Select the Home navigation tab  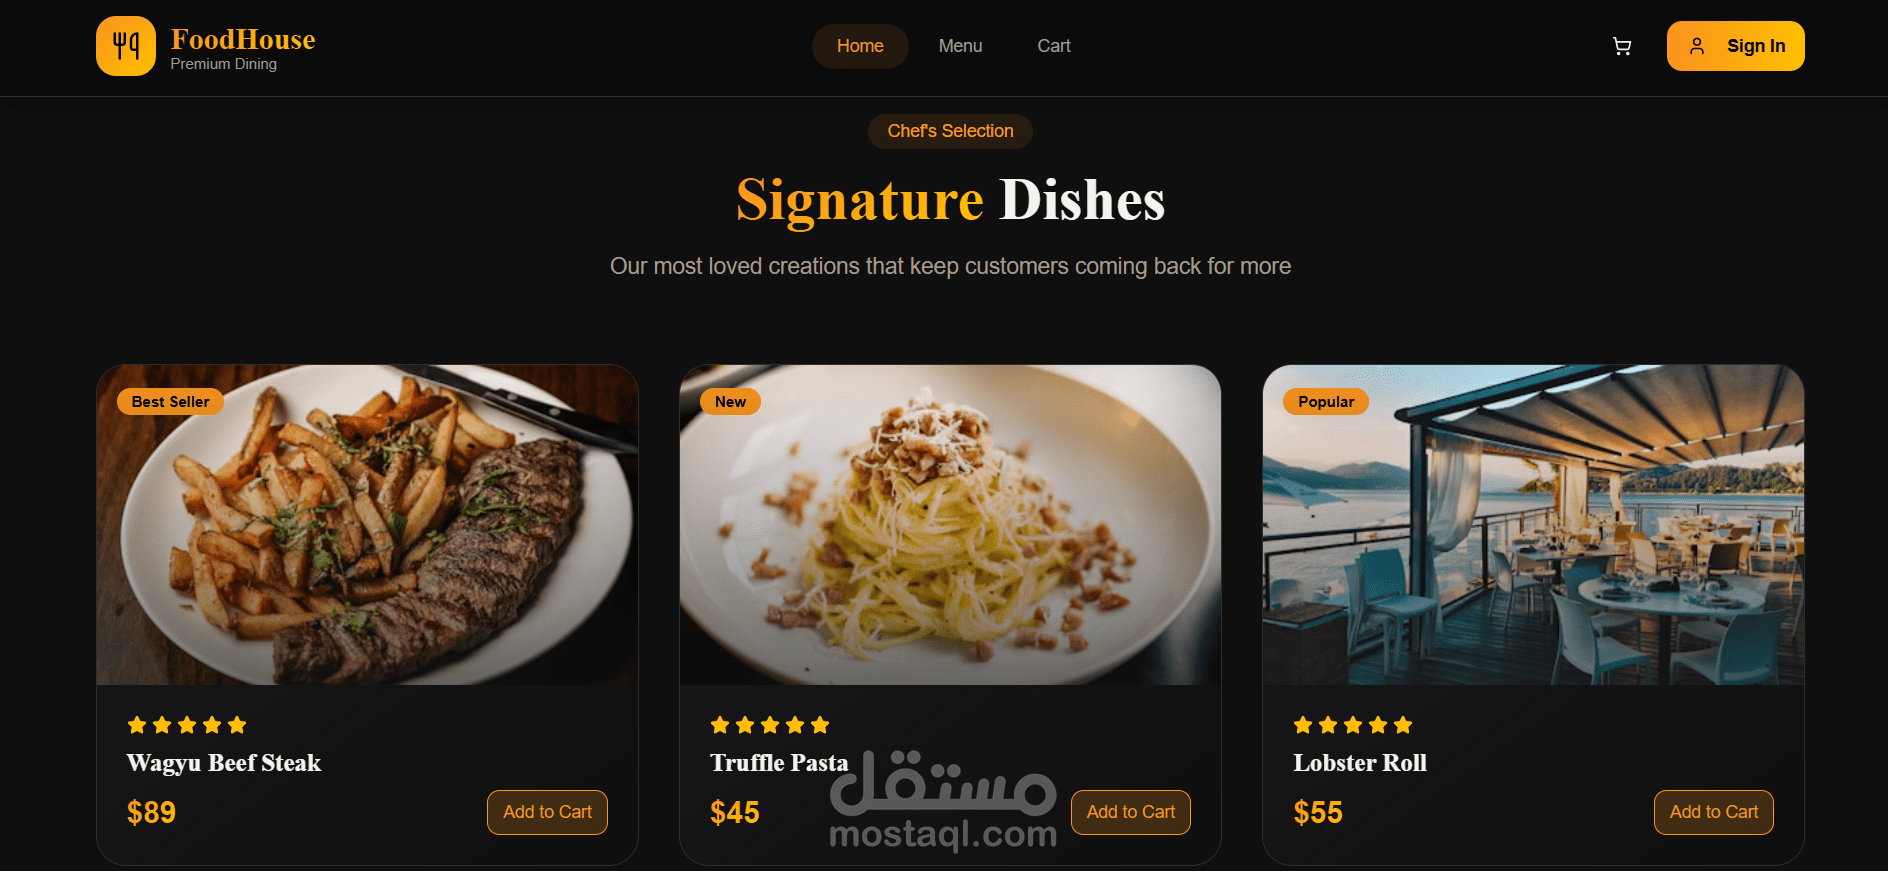(860, 46)
